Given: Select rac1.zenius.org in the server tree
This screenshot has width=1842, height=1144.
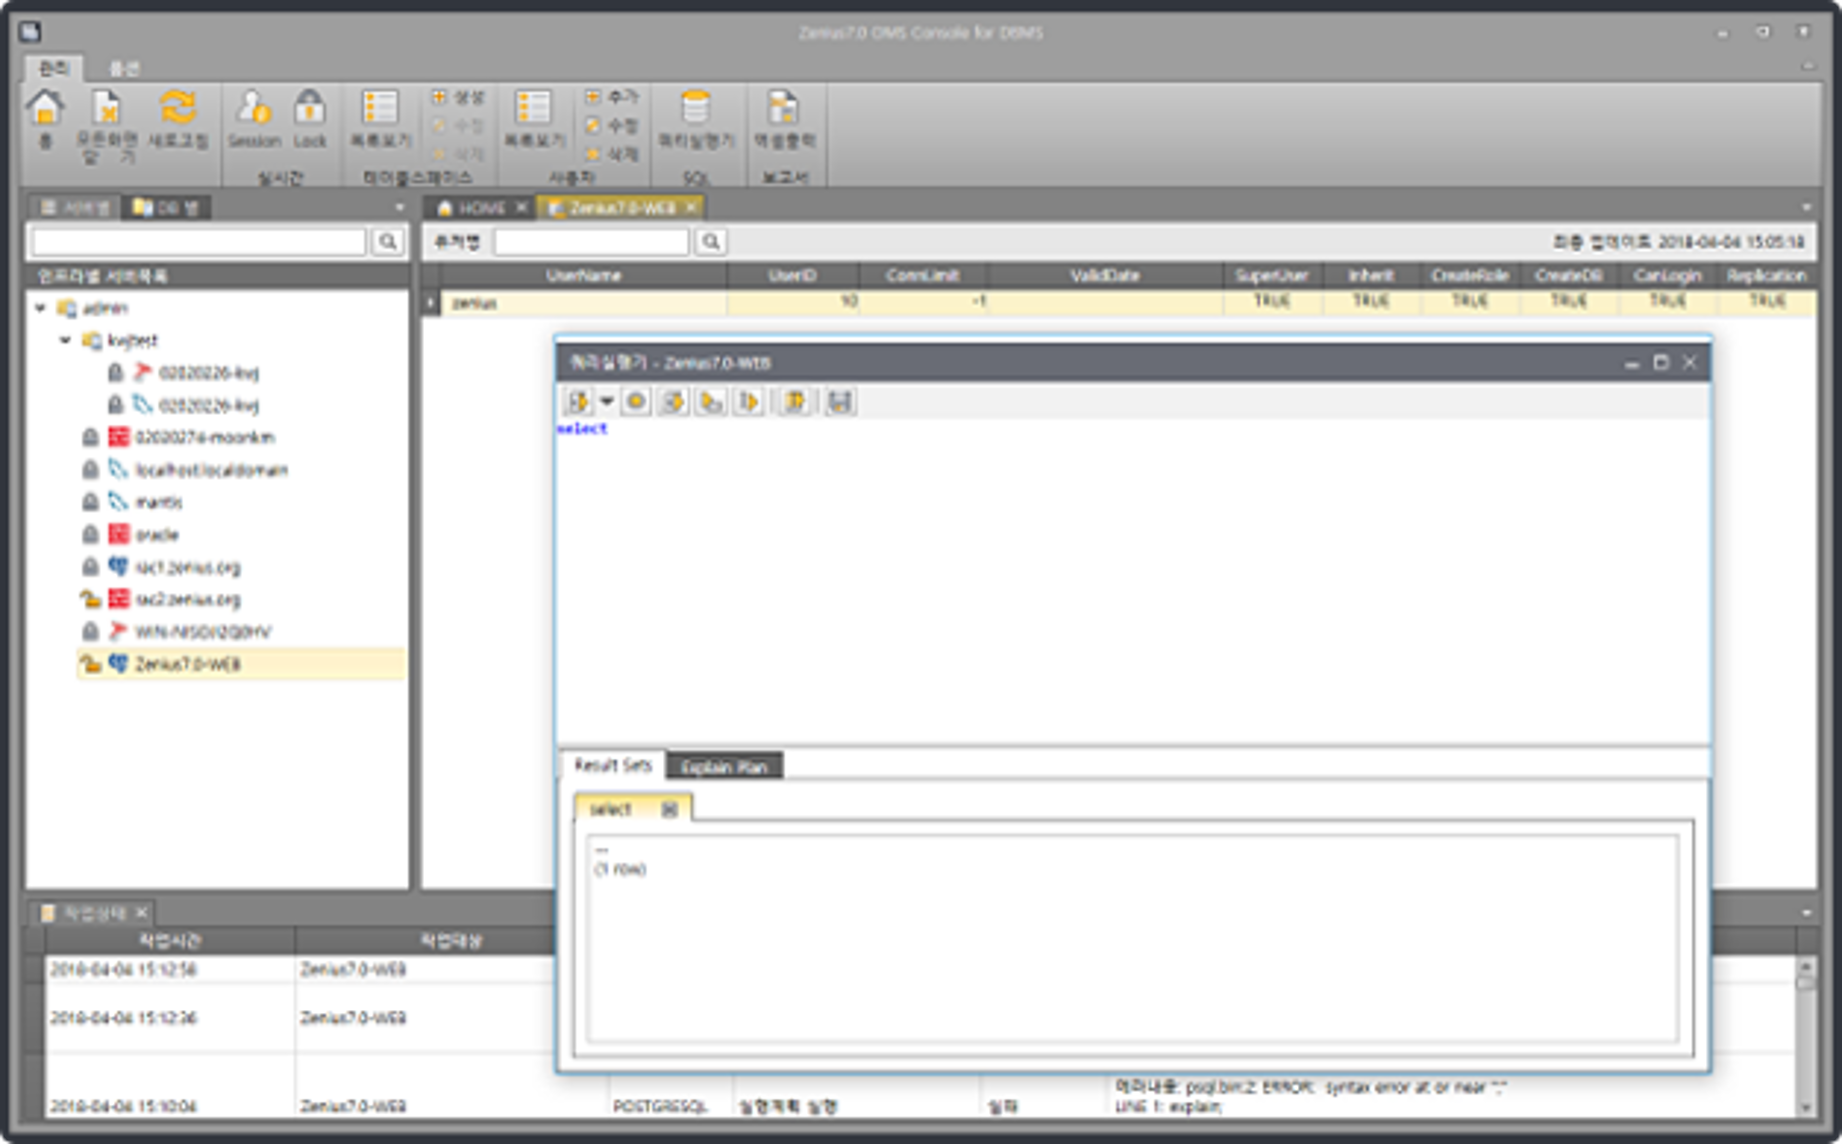Looking at the screenshot, I should 187,567.
